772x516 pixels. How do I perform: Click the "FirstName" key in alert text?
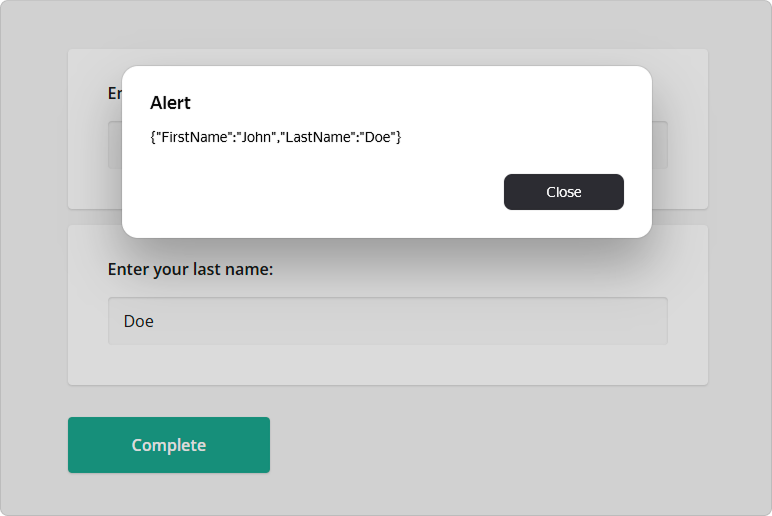point(196,136)
